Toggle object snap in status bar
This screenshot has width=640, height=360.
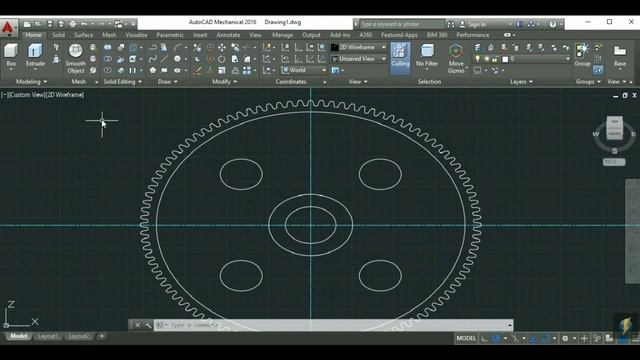[545, 338]
